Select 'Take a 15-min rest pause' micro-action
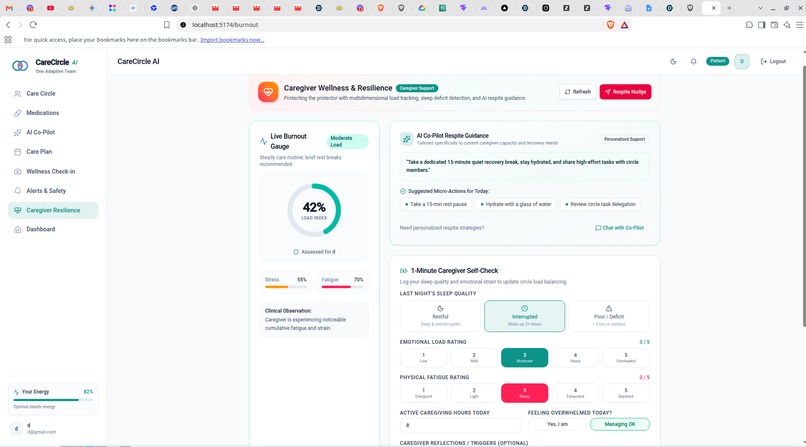 point(436,204)
